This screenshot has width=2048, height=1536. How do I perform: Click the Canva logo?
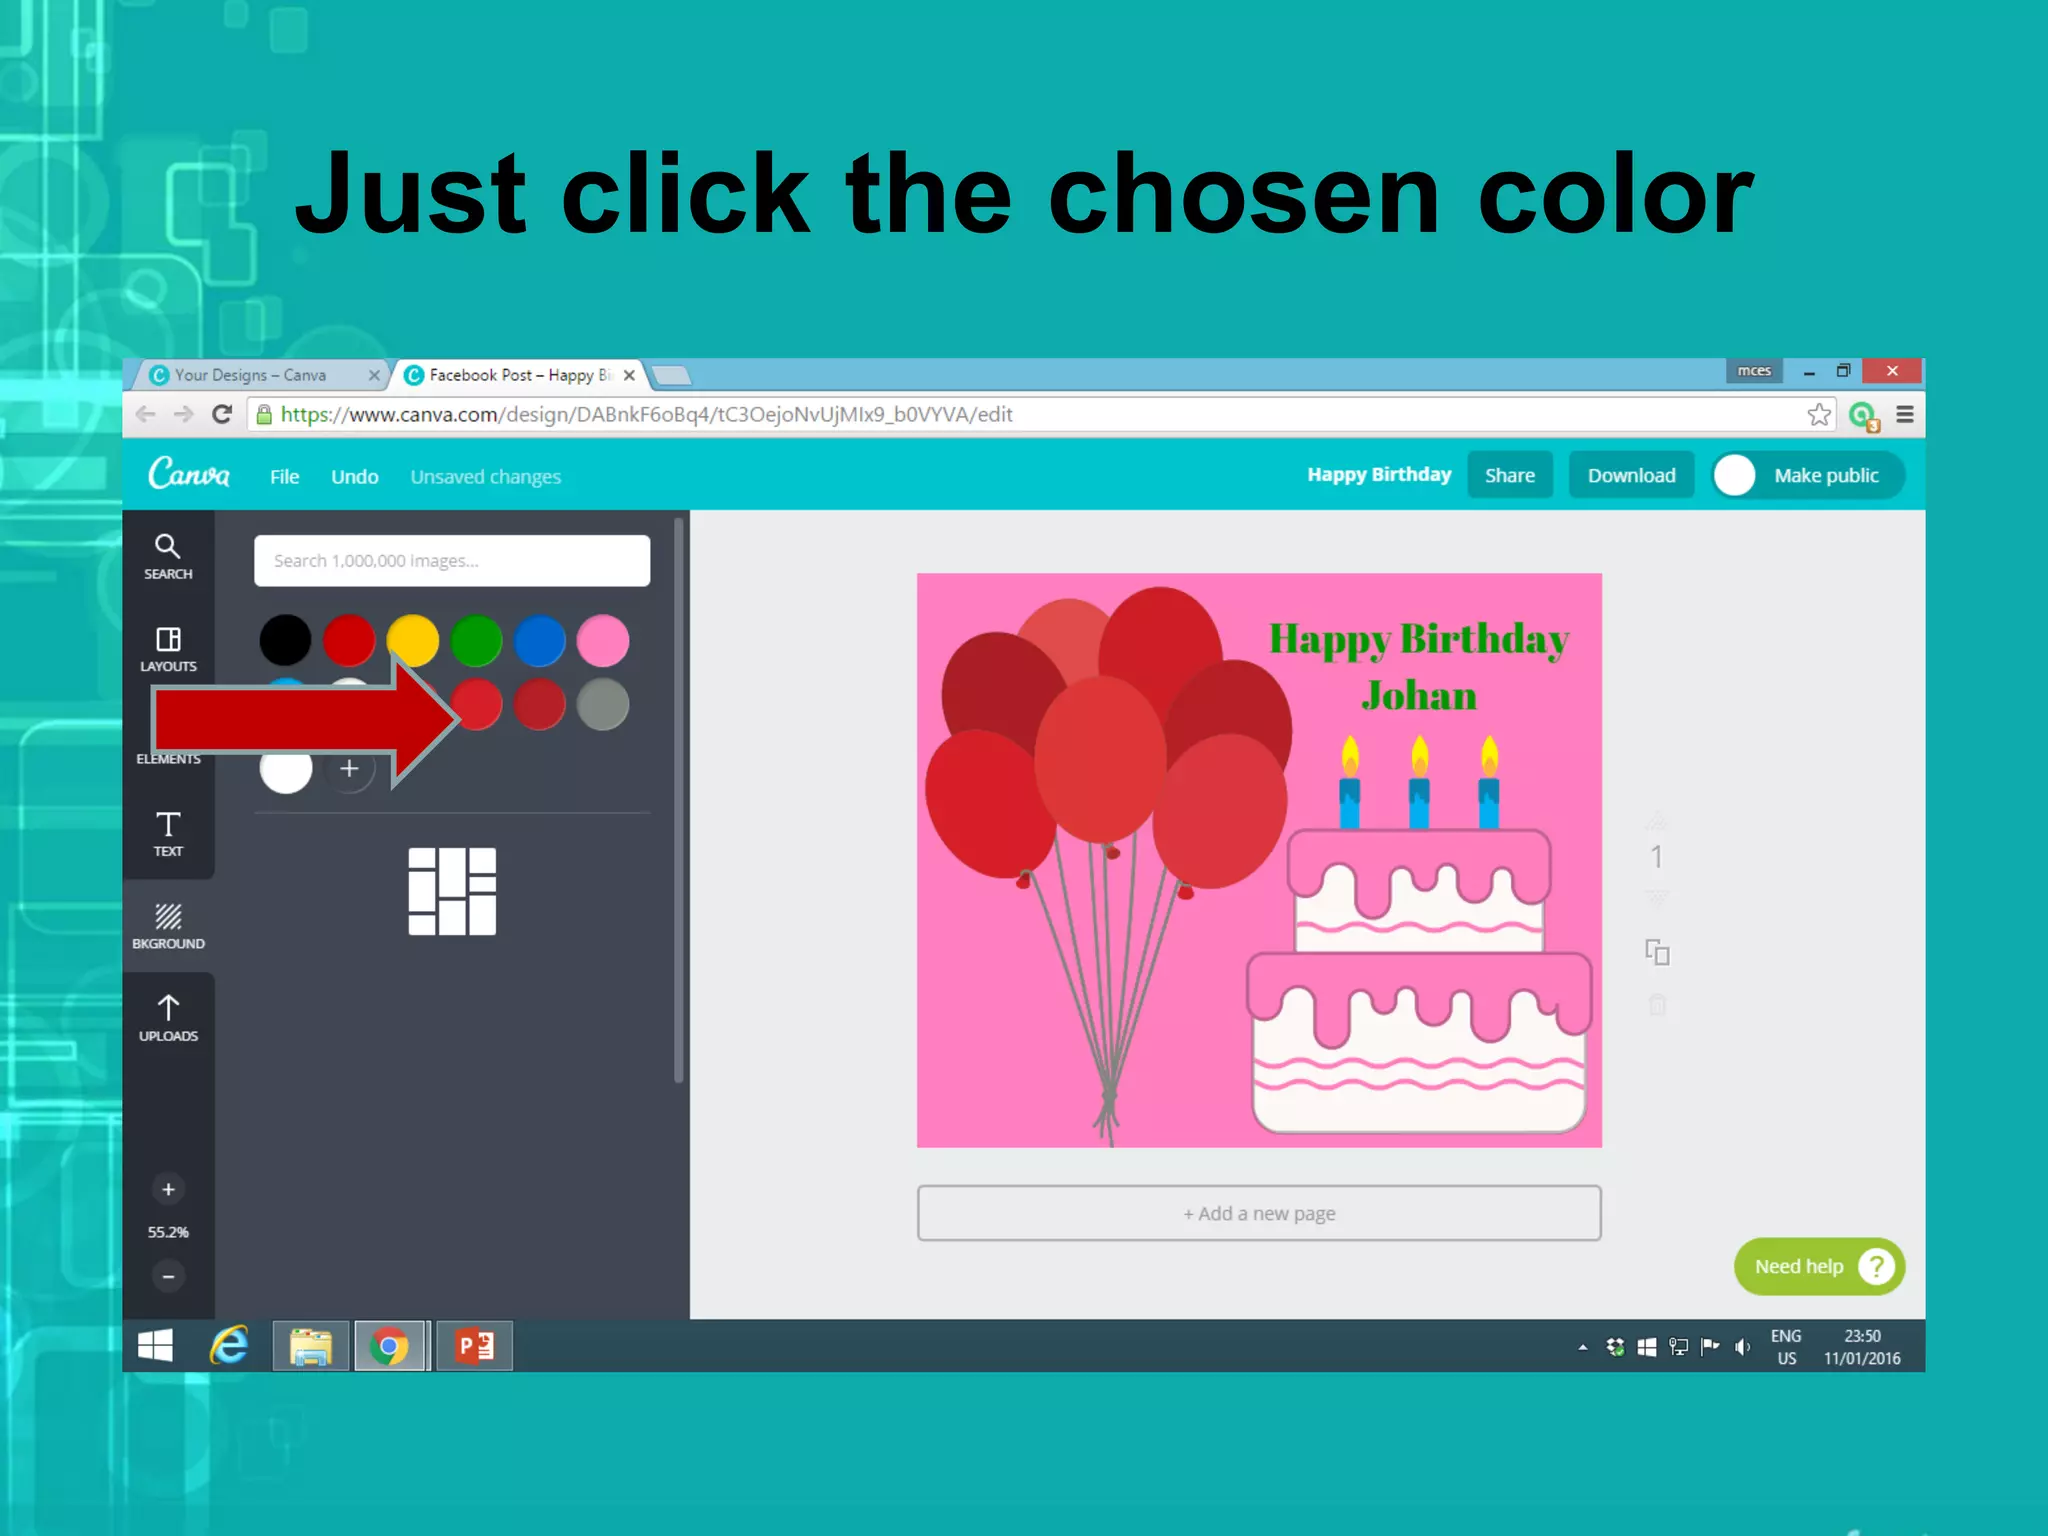(x=189, y=473)
